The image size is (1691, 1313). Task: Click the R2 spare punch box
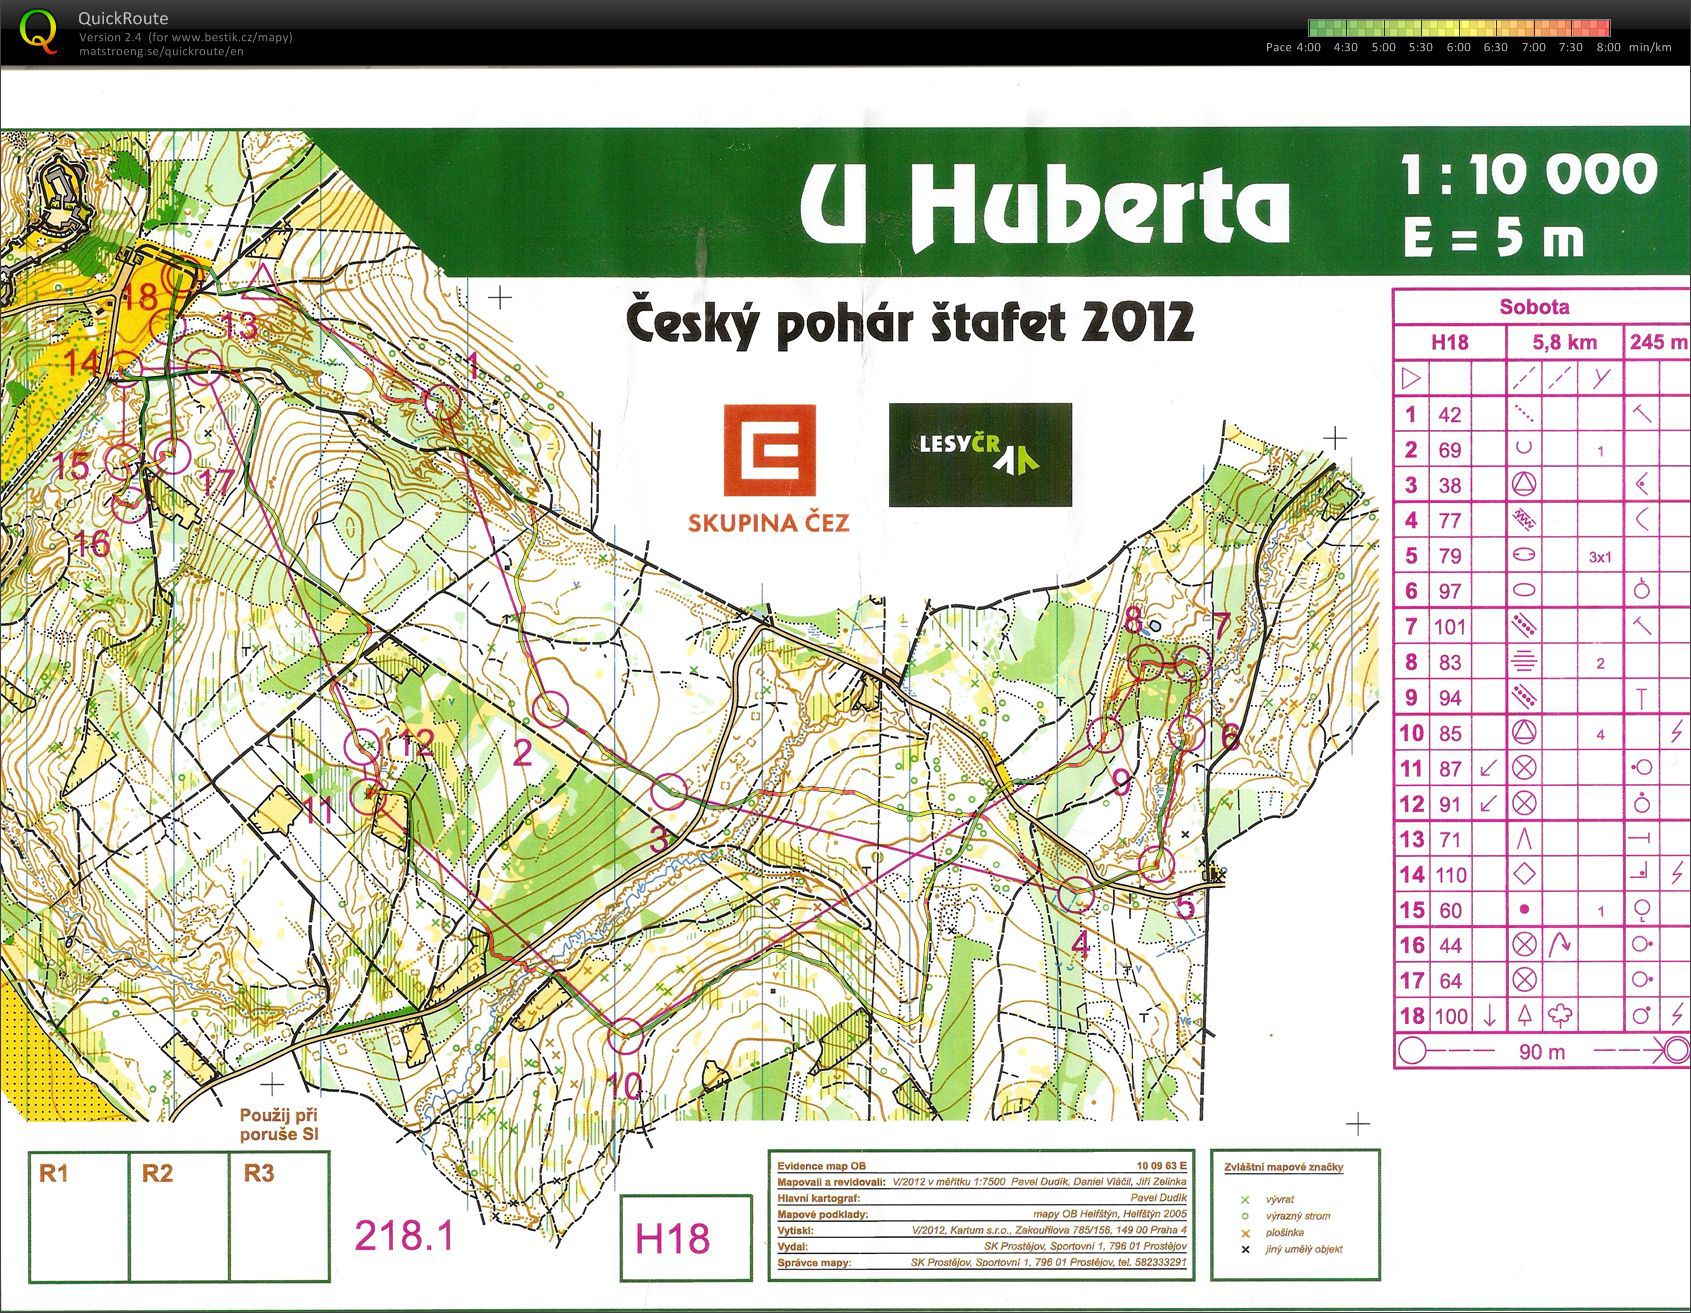(x=180, y=1216)
